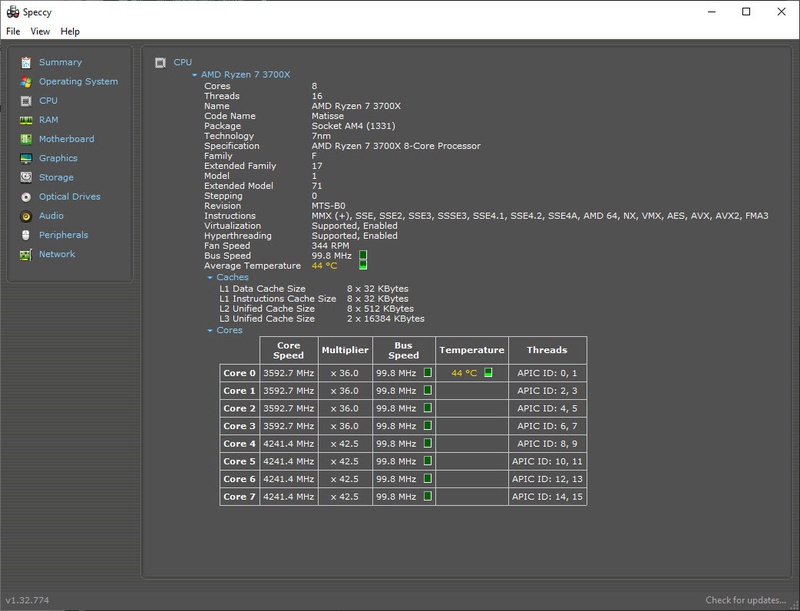Open the Network section

[57, 254]
